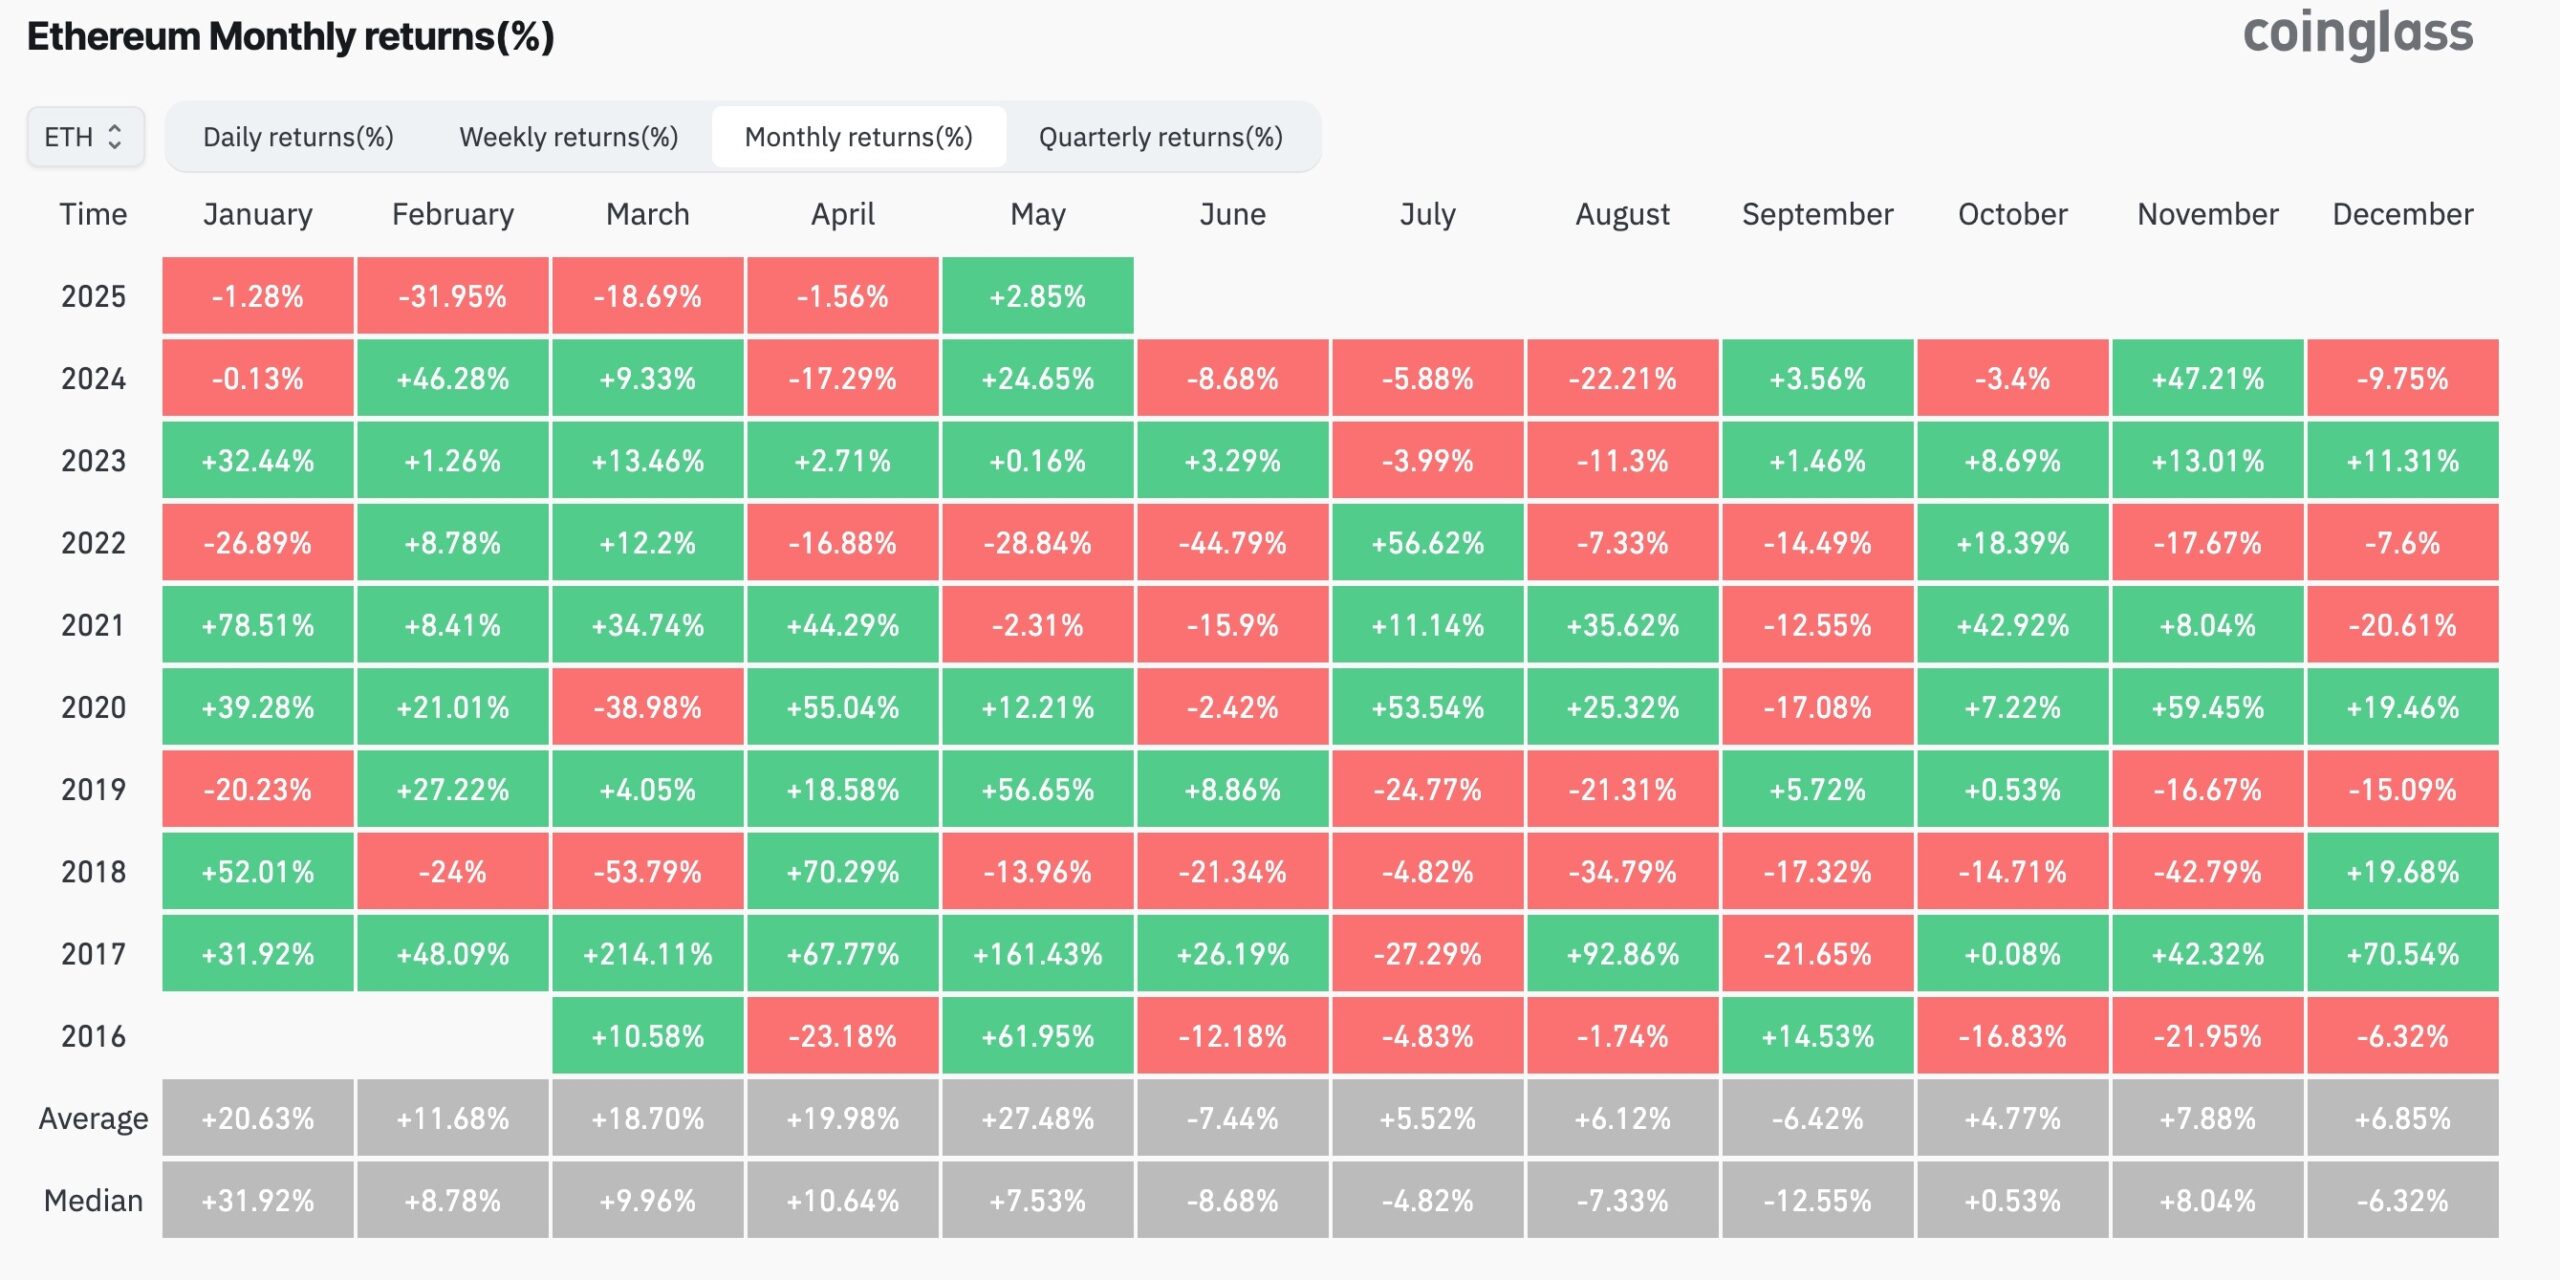Click the ETH dropdown up-down chevron
This screenshot has width=2560, height=1280.
tap(117, 137)
